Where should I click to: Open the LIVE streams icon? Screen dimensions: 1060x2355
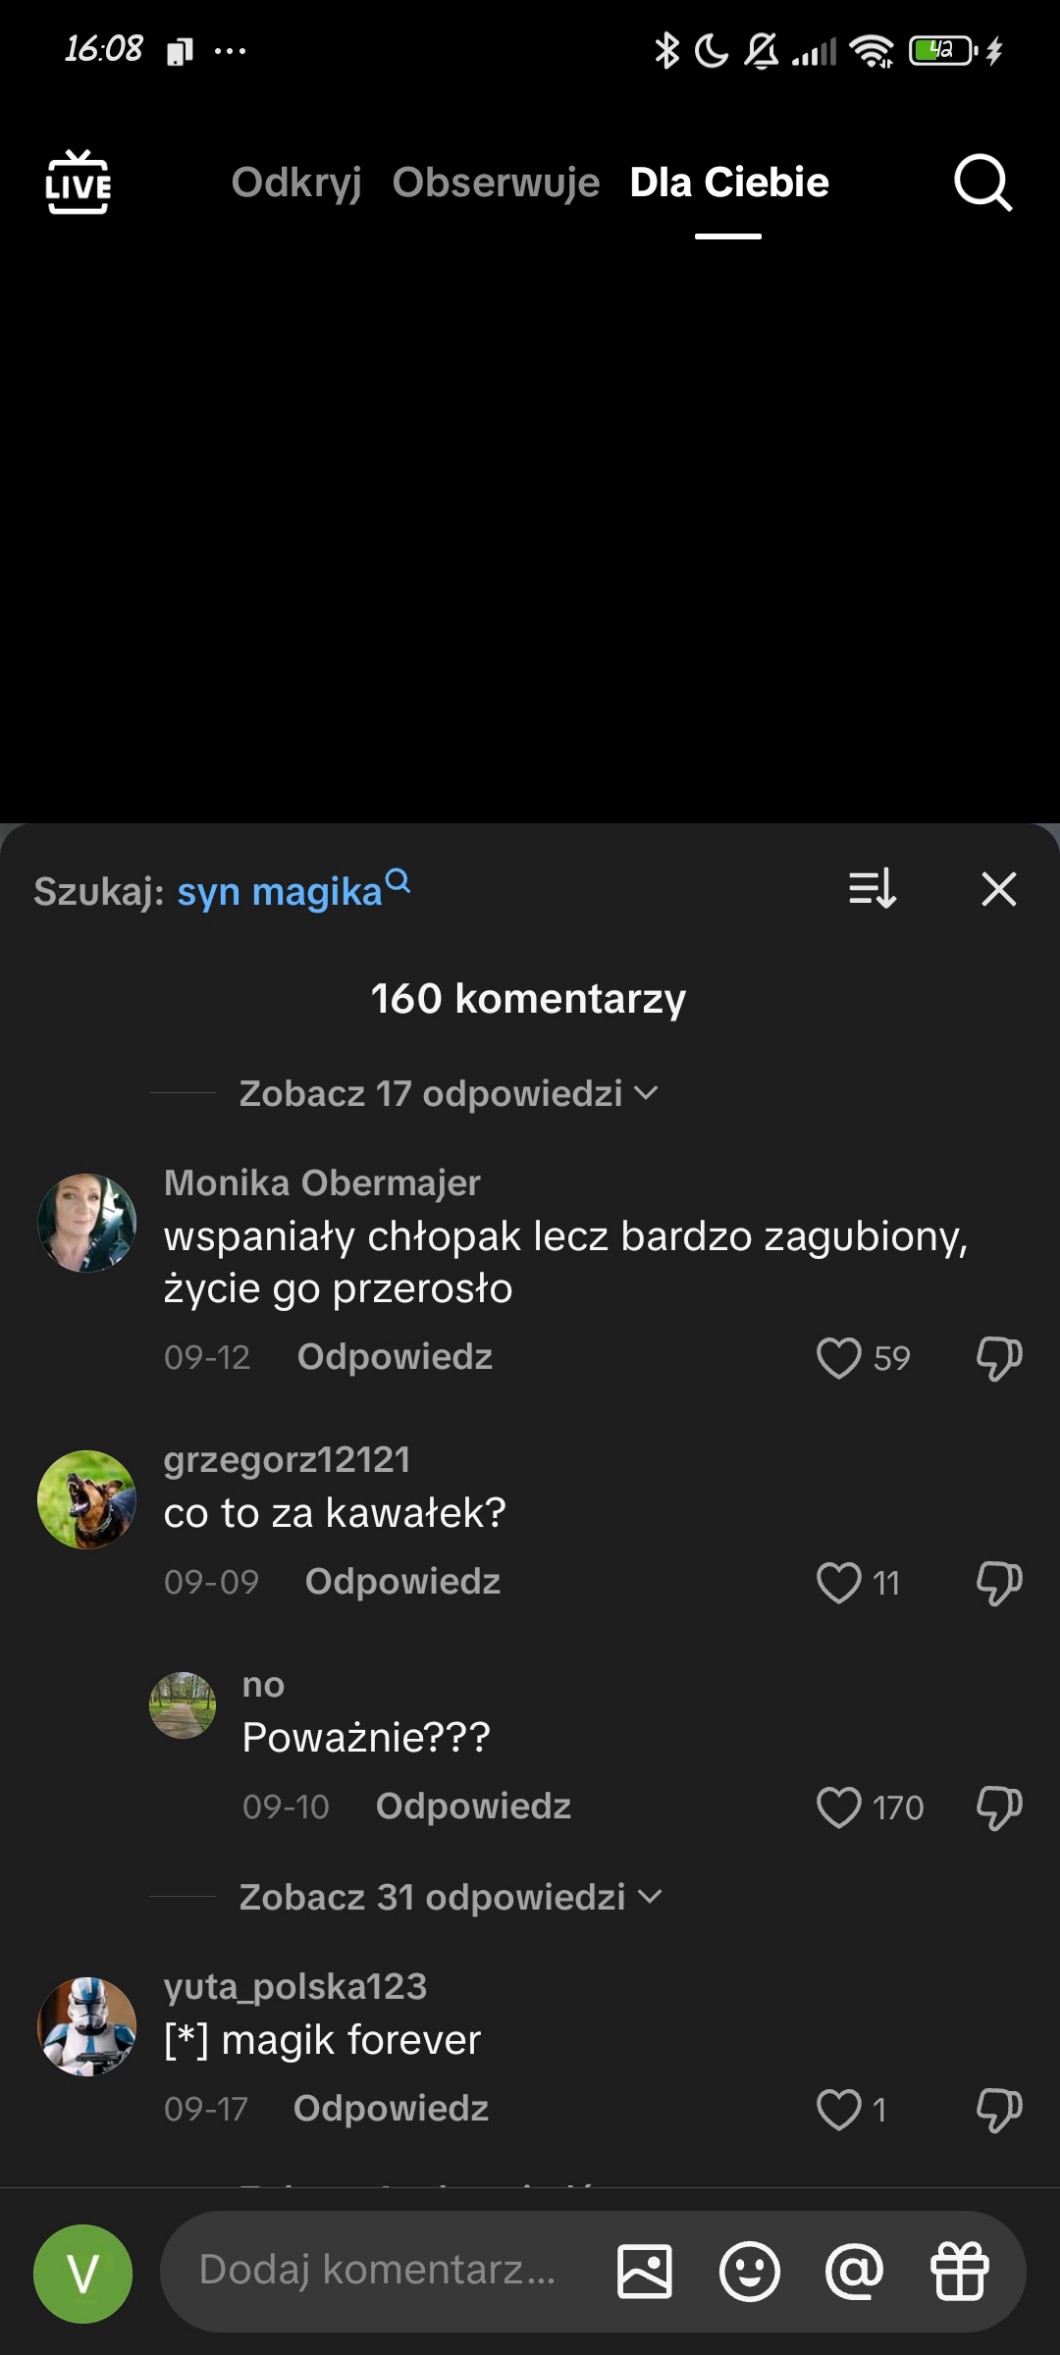tap(78, 183)
